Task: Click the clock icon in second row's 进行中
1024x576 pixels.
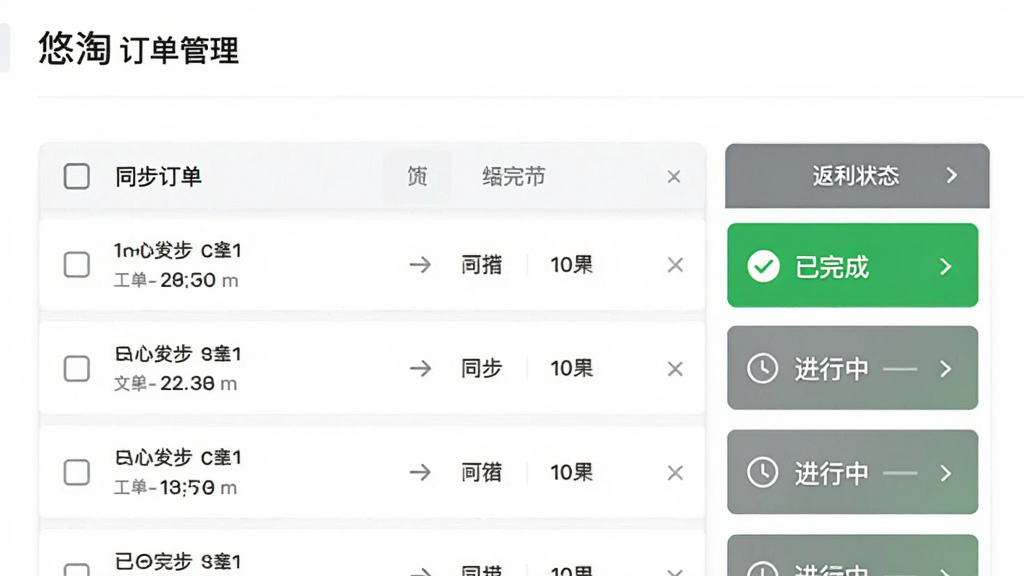Action: click(x=763, y=368)
